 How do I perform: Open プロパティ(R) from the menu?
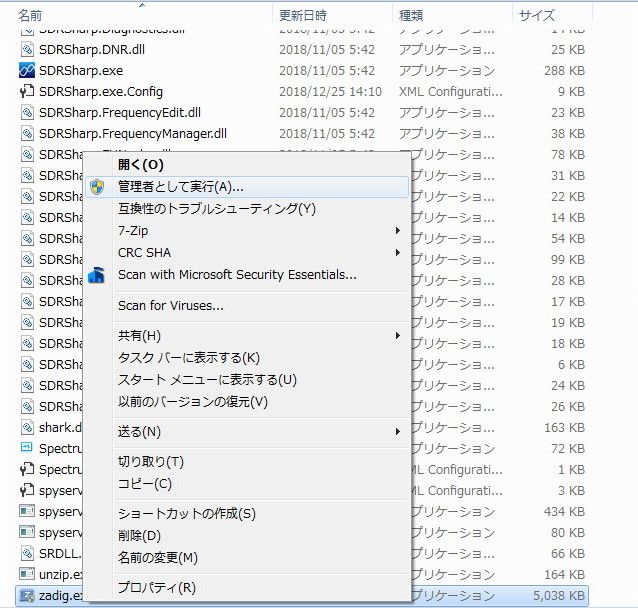click(247, 588)
